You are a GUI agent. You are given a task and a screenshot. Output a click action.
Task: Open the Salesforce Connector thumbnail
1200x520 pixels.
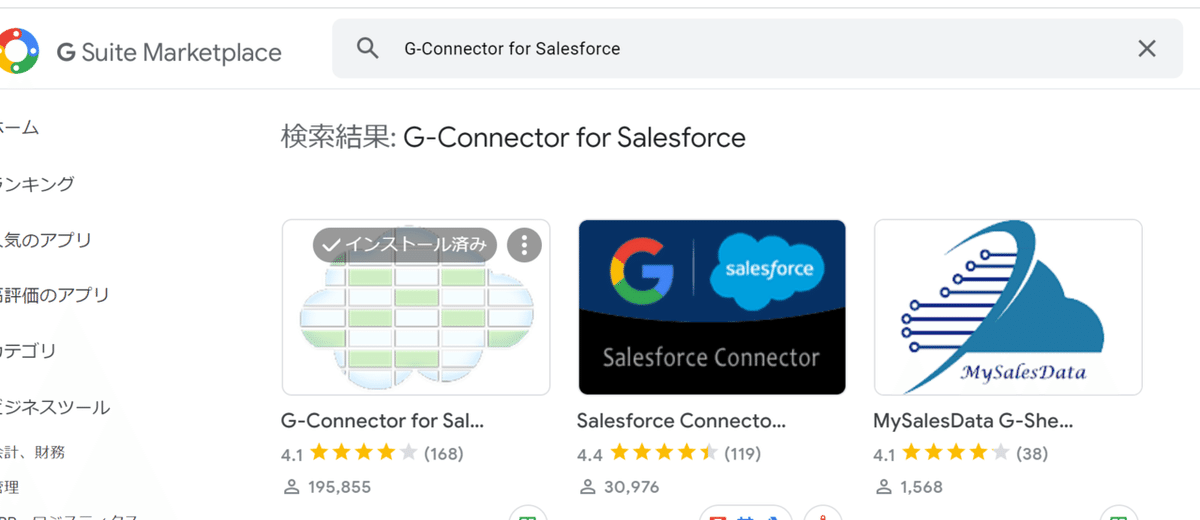point(712,307)
